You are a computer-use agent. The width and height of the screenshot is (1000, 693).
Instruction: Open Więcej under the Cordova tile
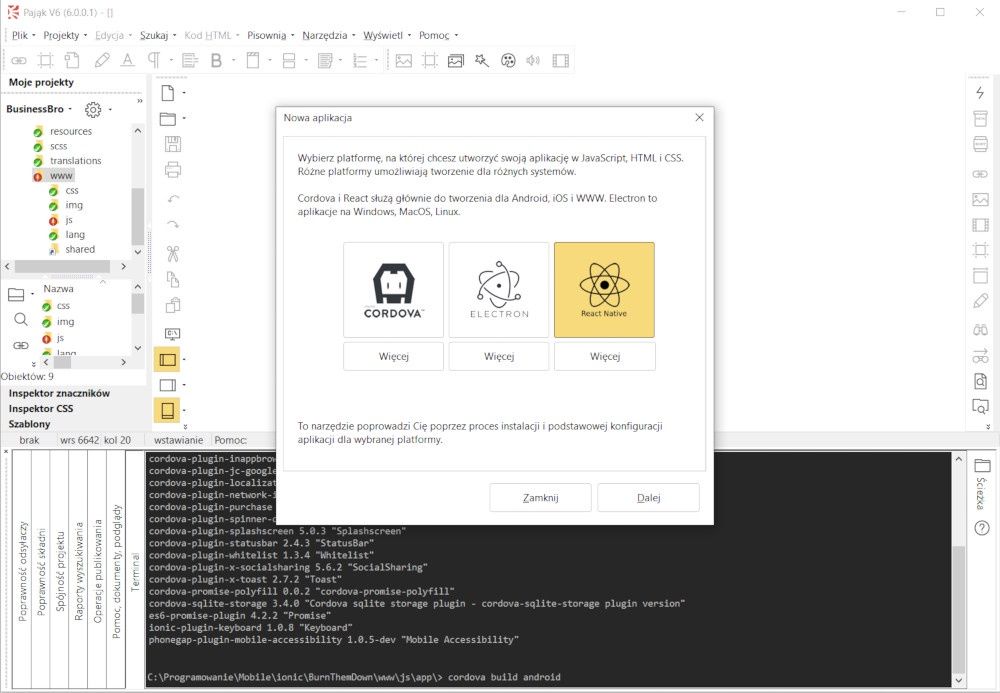[393, 356]
